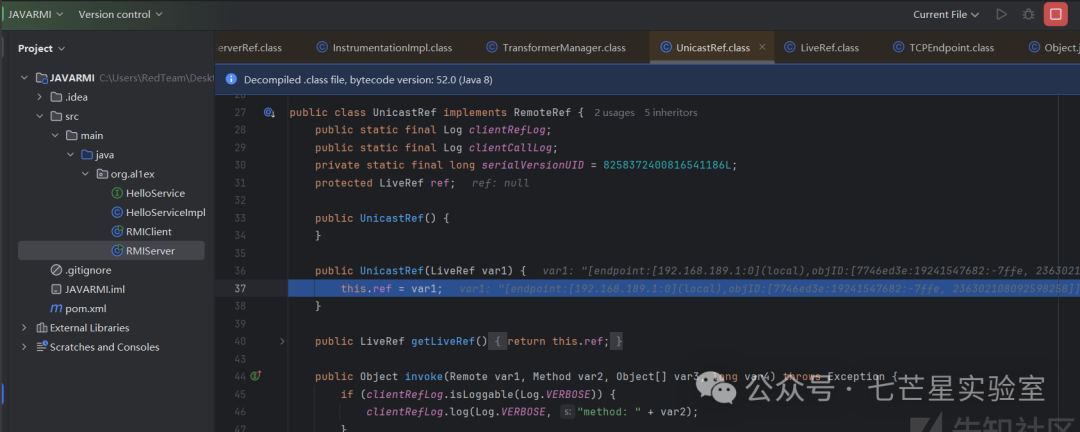Expand External Libraries node

point(25,328)
